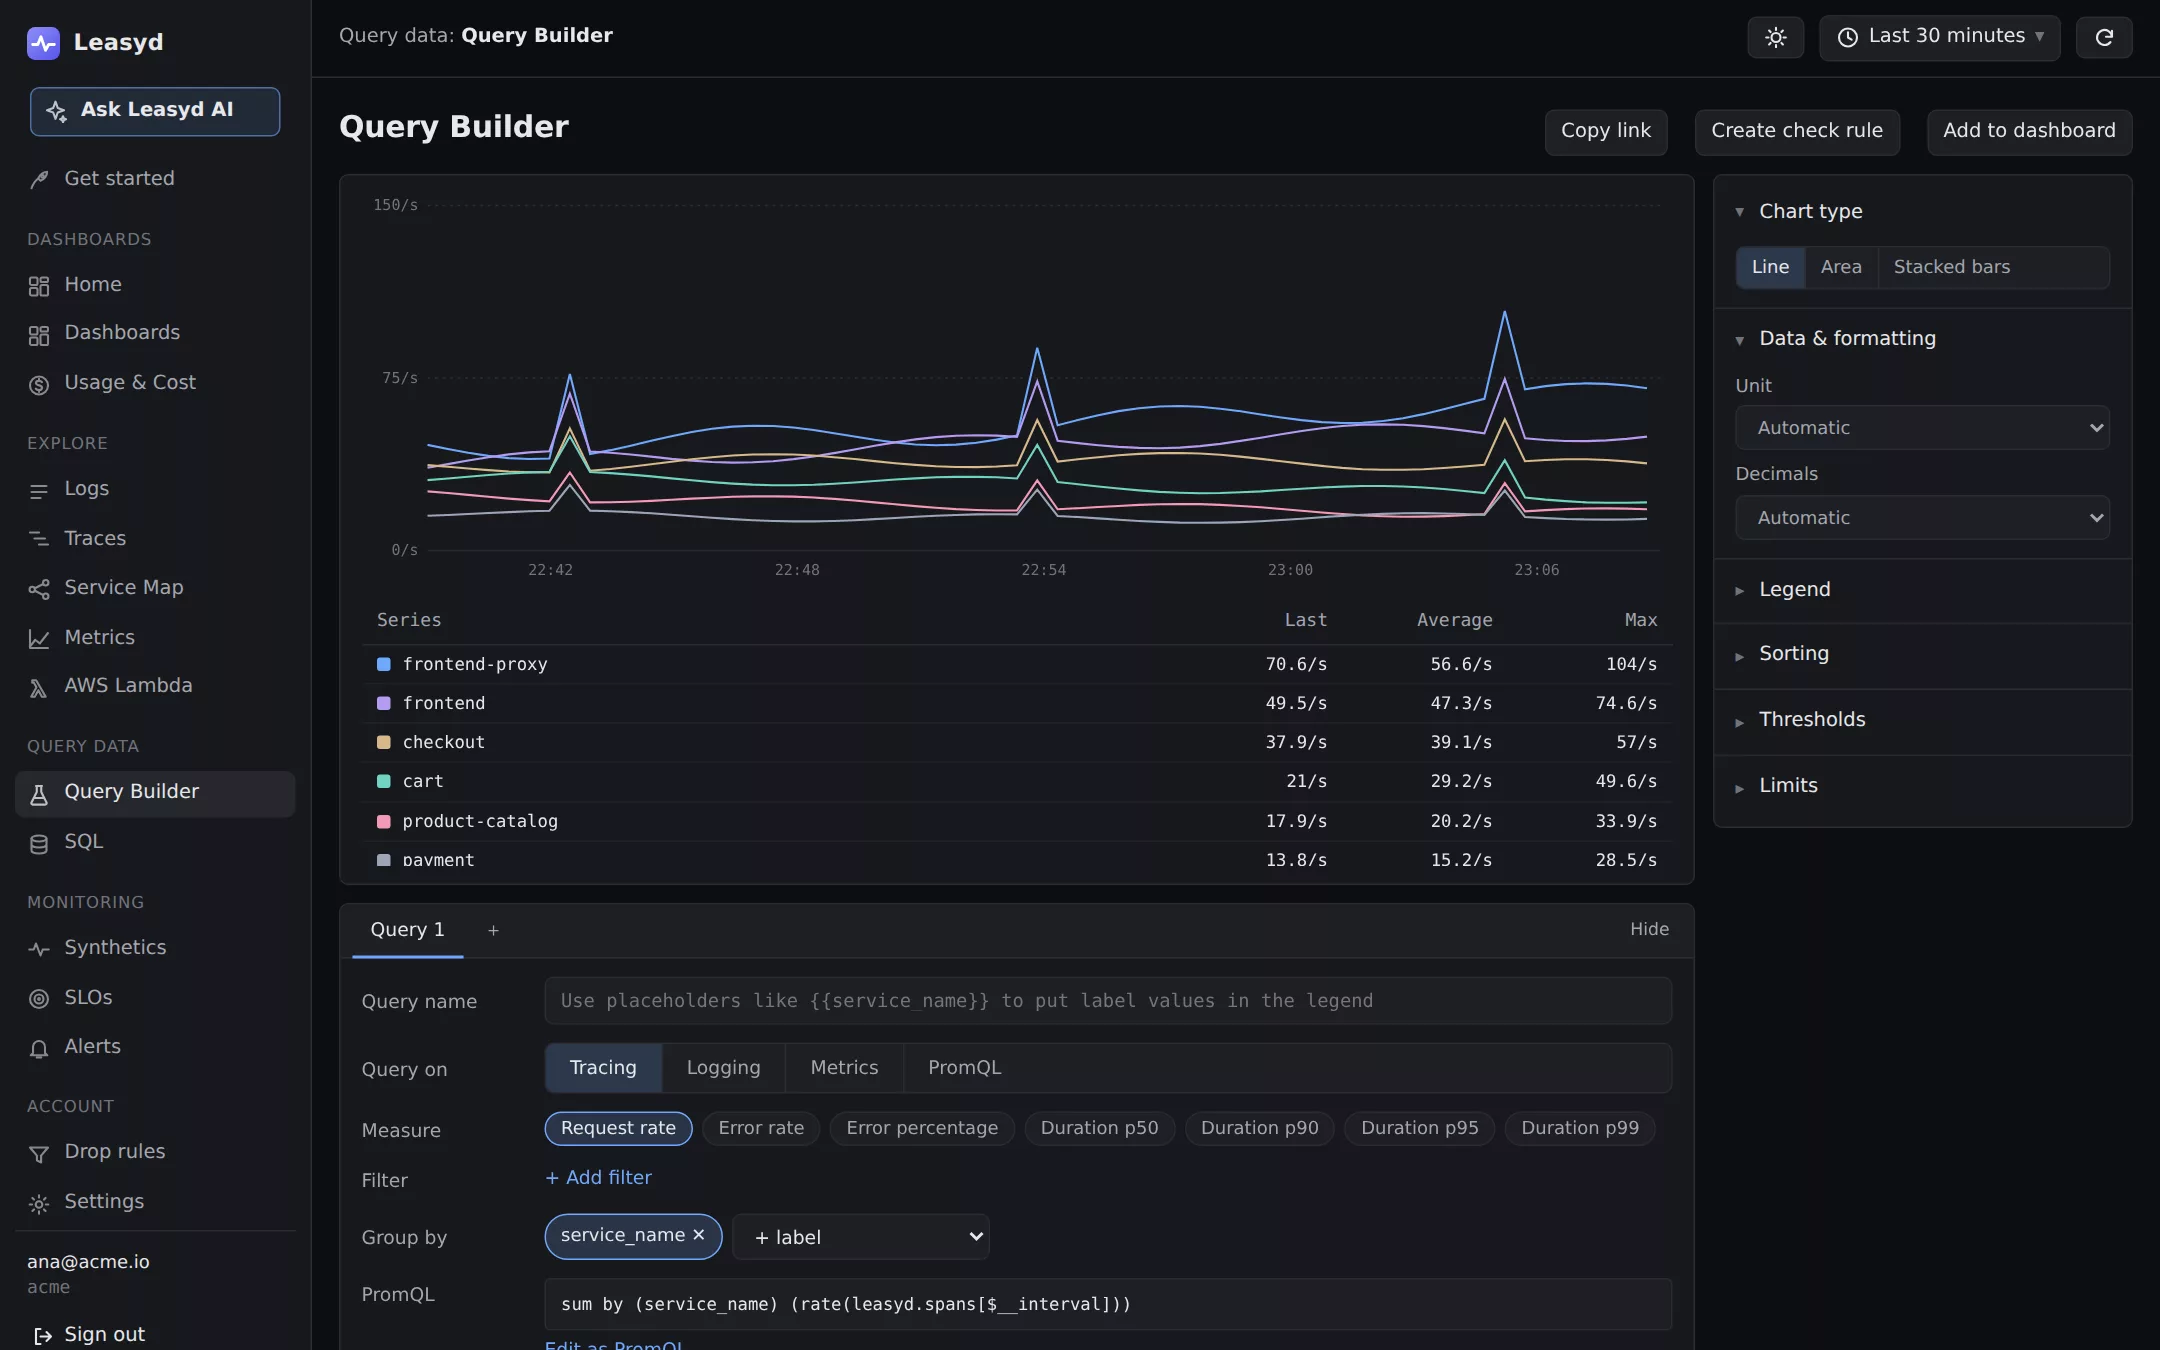Open the Decimals dropdown
Viewport: 2160px width, 1350px height.
(x=1922, y=518)
